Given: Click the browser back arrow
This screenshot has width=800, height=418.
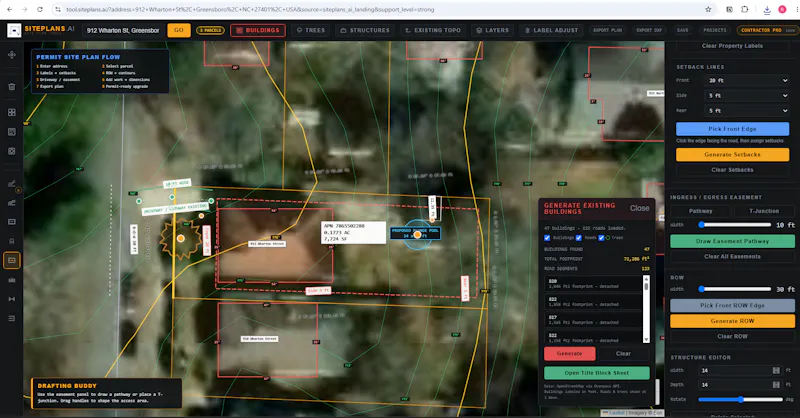Looking at the screenshot, I should click(9, 9).
